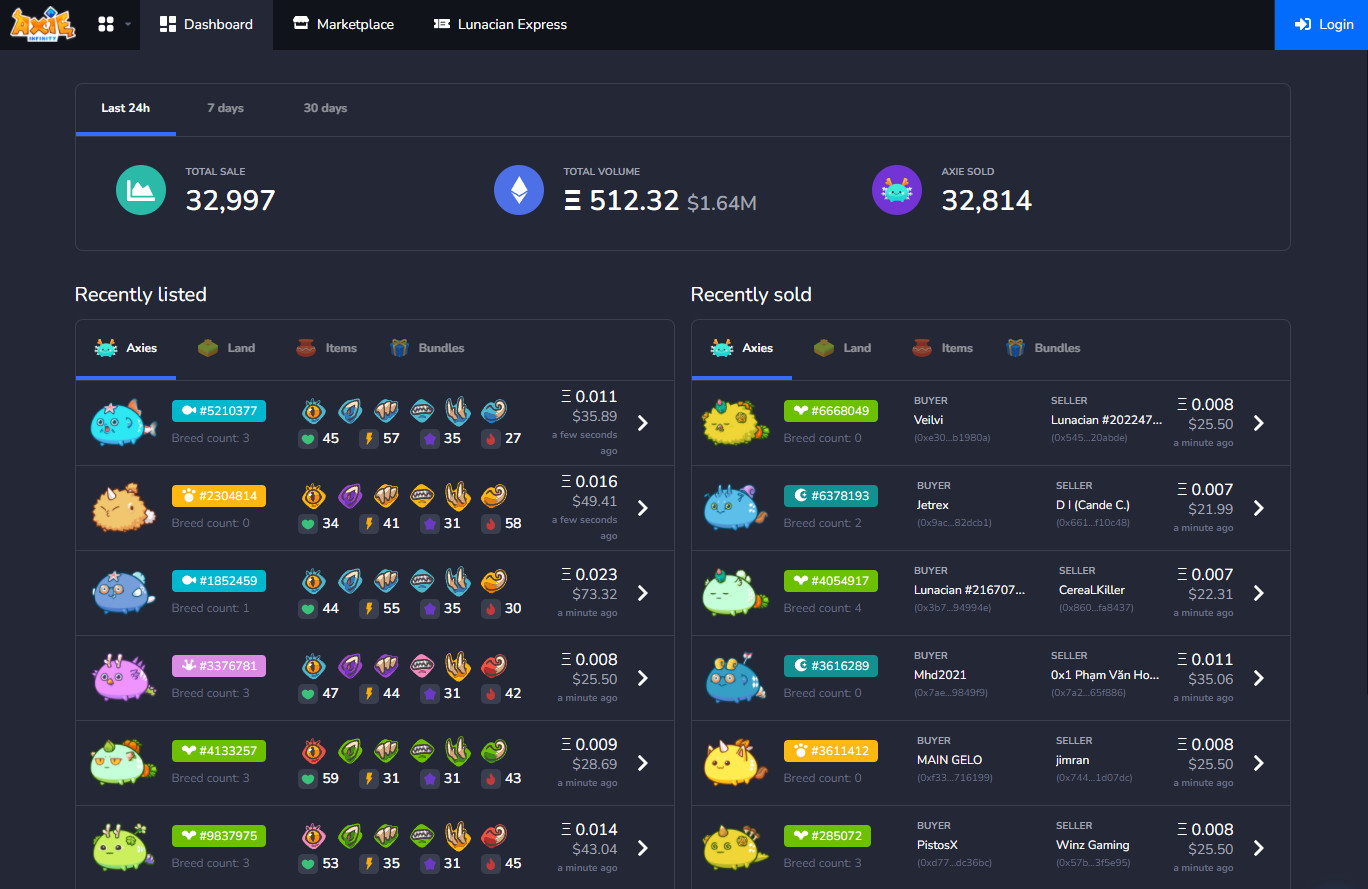1368x889 pixels.
Task: Select Items tab in Recently sold
Action: (x=942, y=348)
